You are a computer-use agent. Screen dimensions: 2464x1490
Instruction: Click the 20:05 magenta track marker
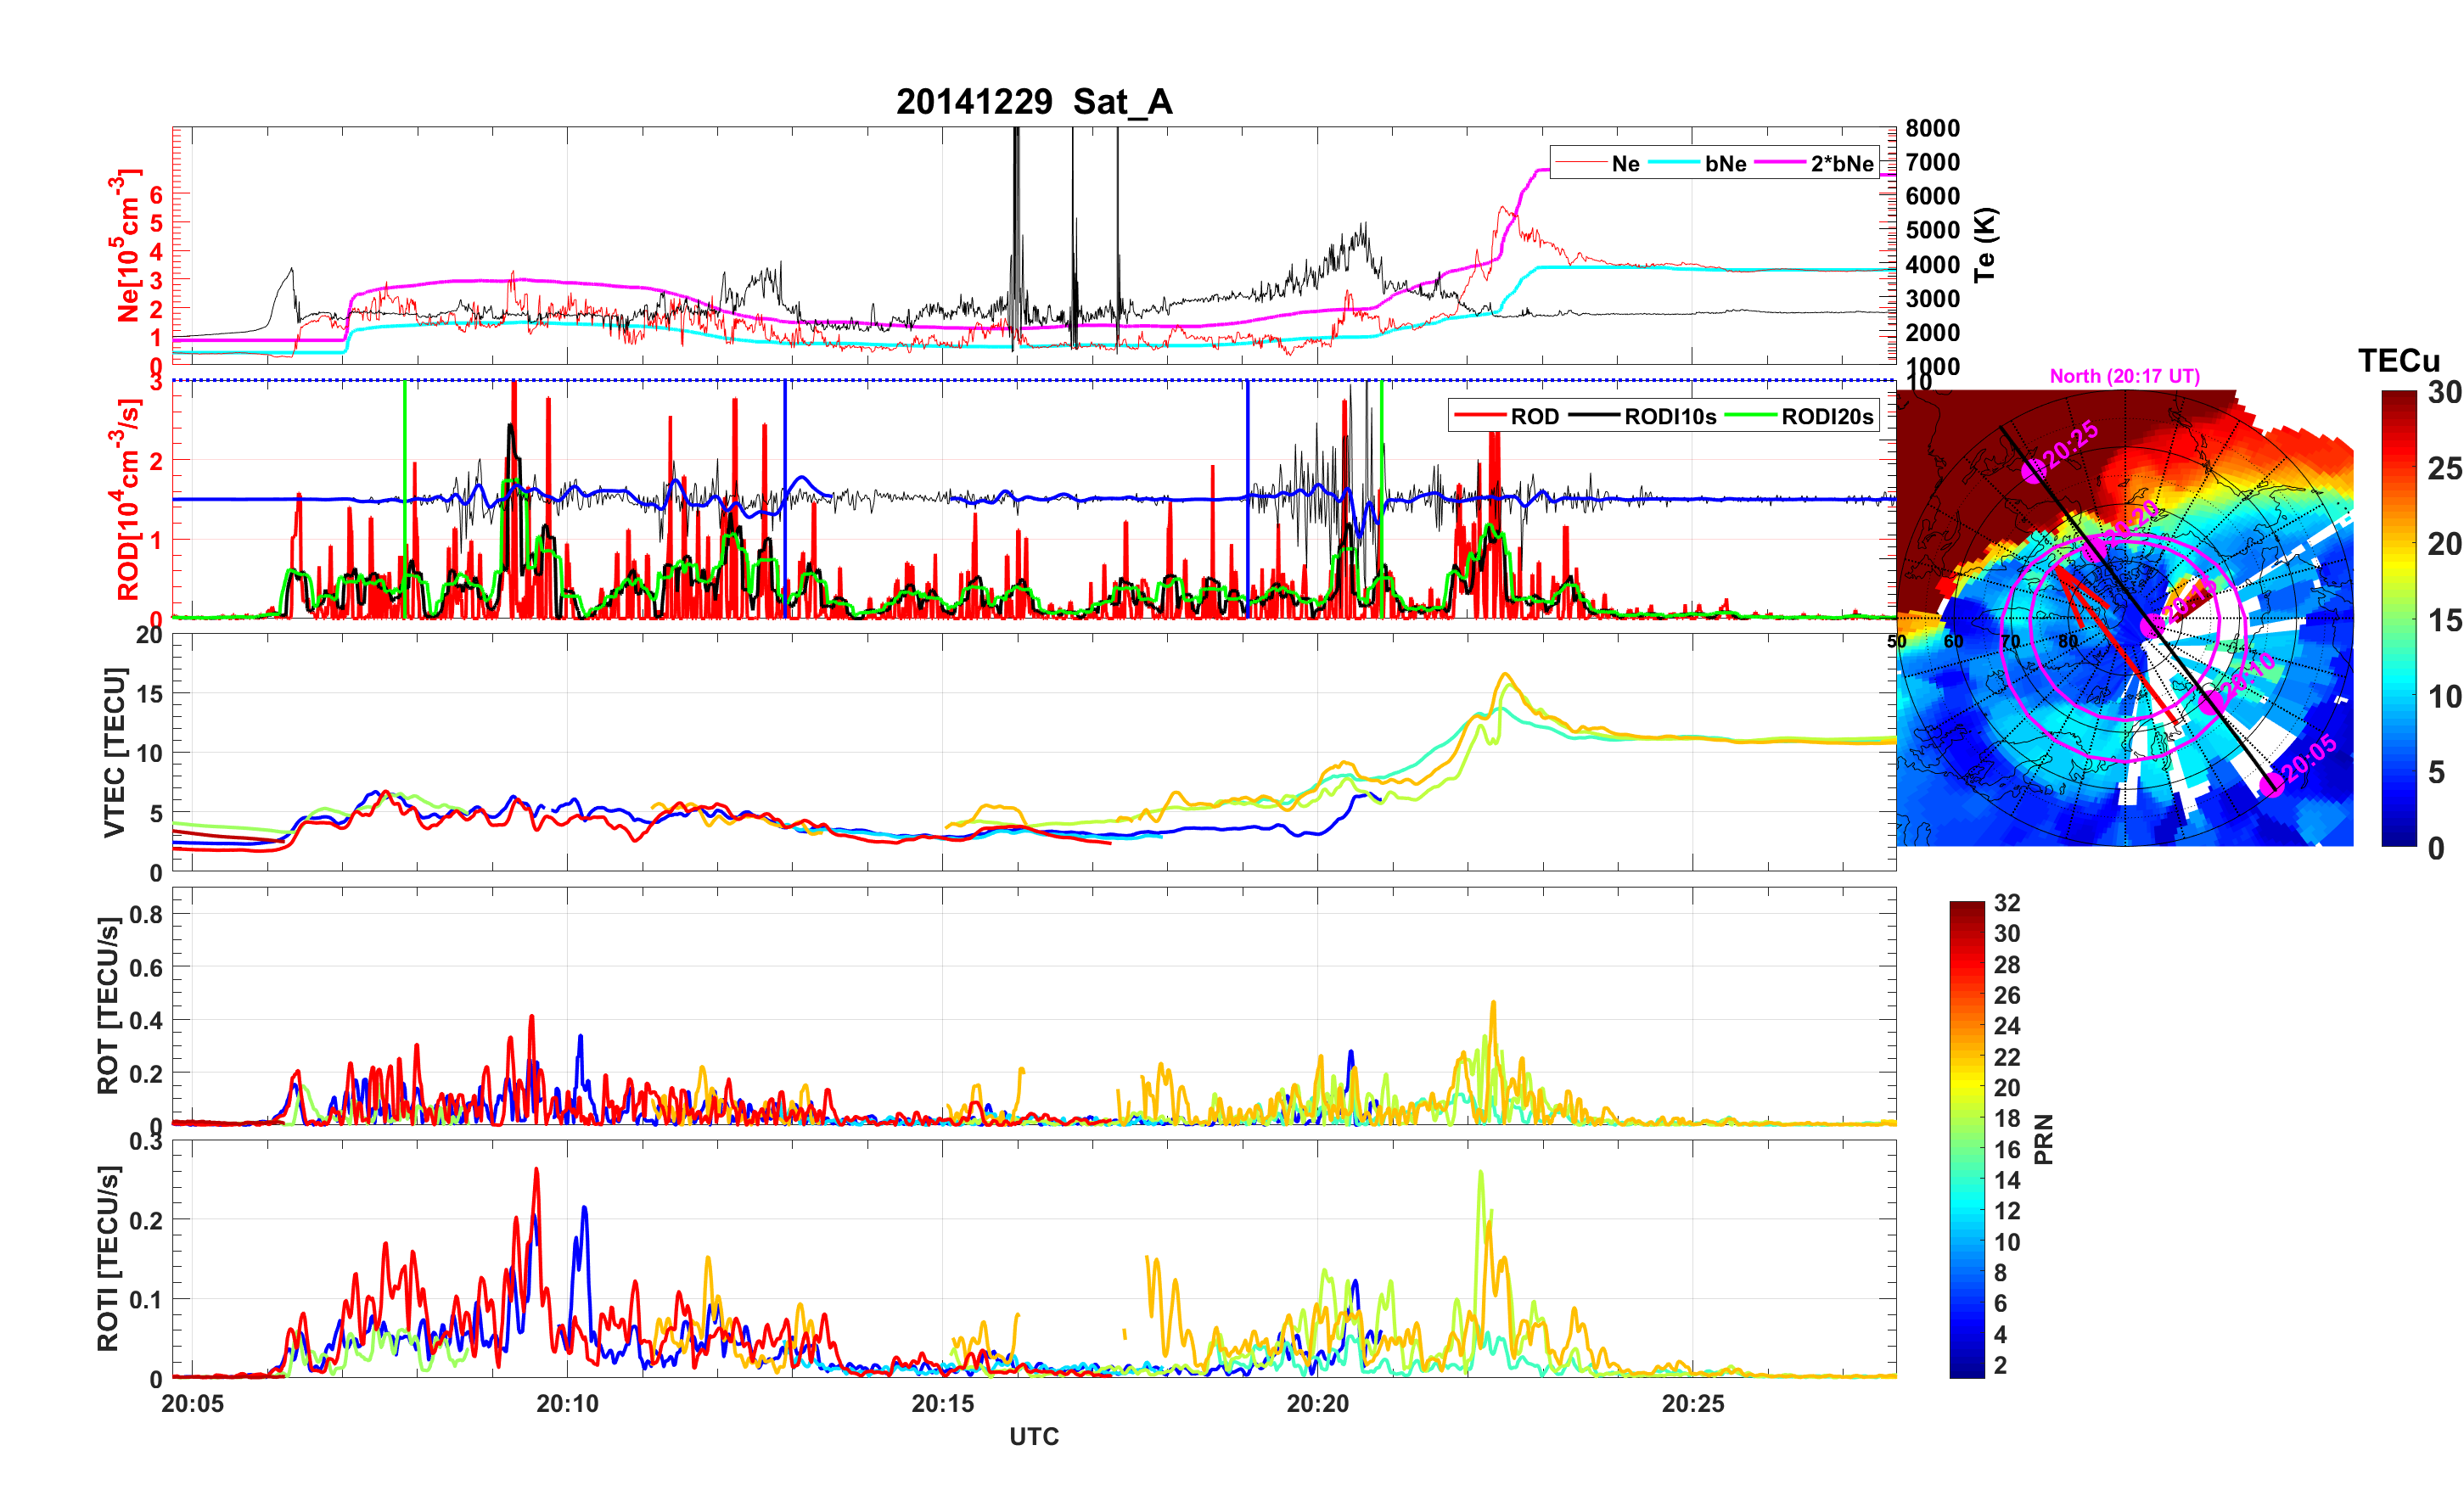coord(2272,784)
